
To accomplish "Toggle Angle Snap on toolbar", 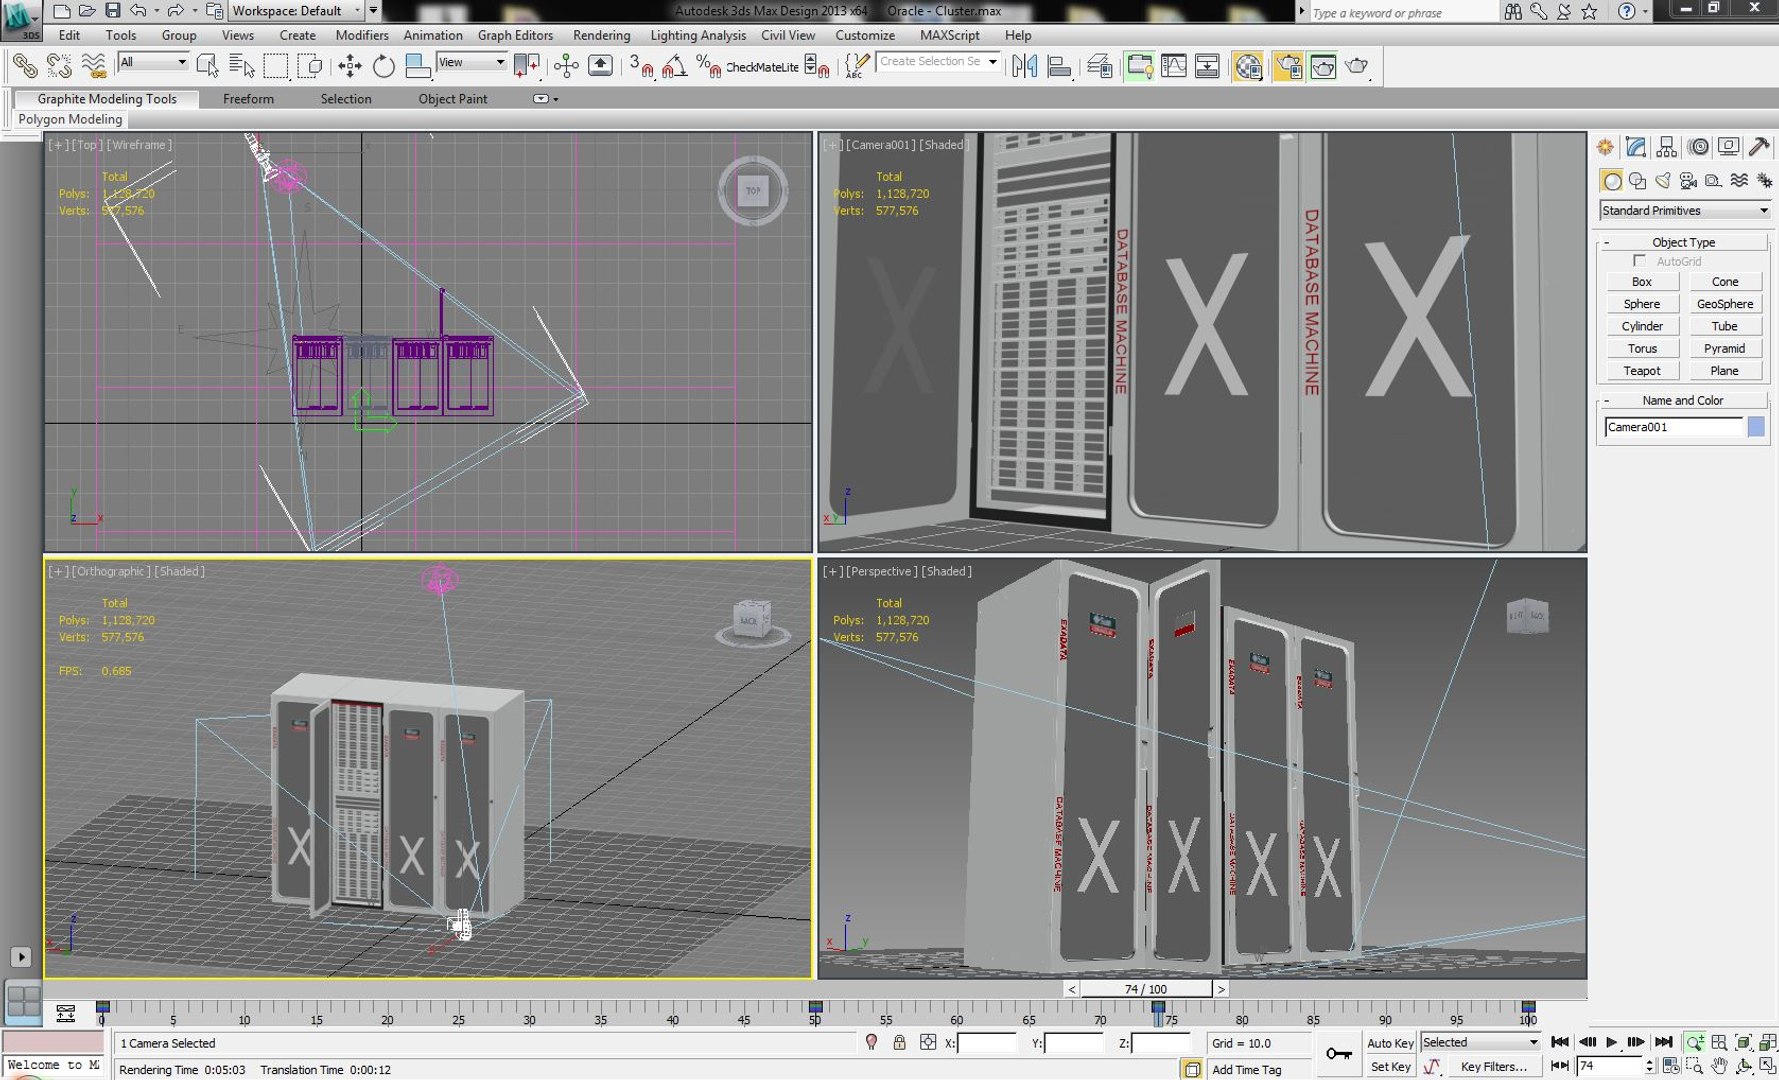I will pyautogui.click(x=675, y=67).
